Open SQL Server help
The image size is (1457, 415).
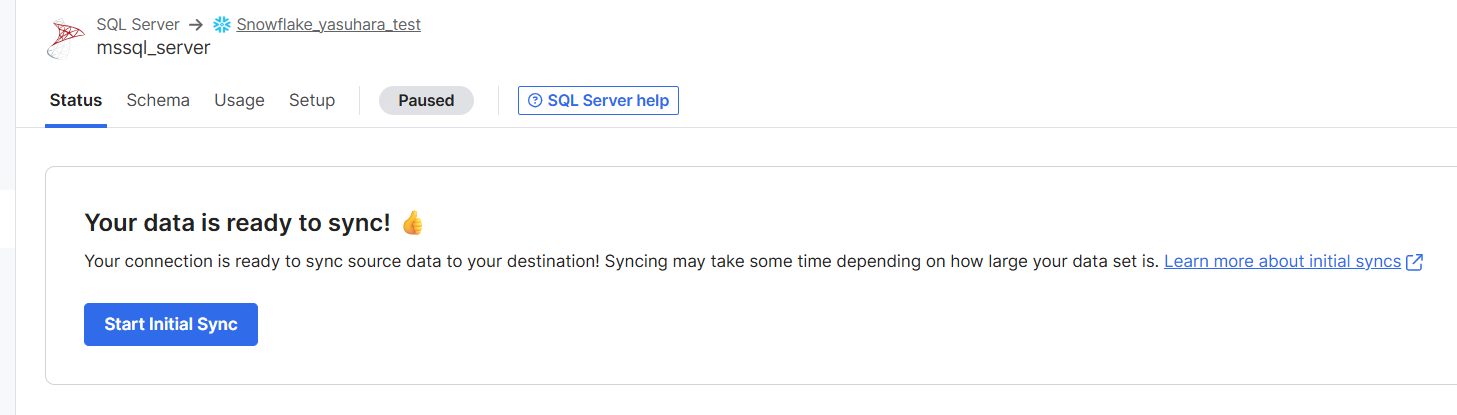(x=598, y=100)
